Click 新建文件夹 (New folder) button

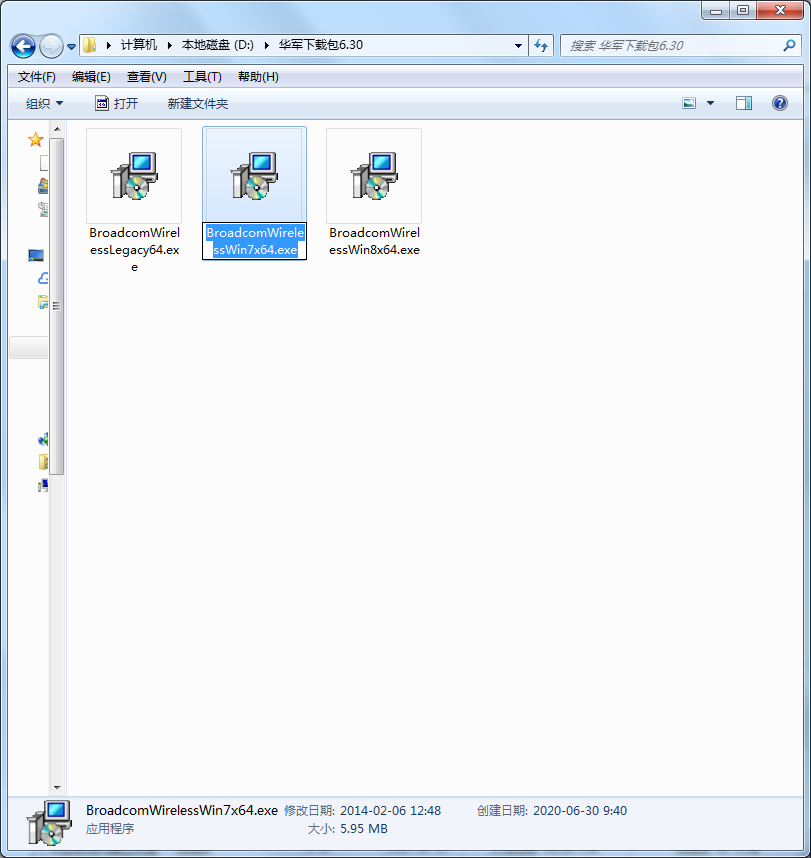pyautogui.click(x=197, y=103)
